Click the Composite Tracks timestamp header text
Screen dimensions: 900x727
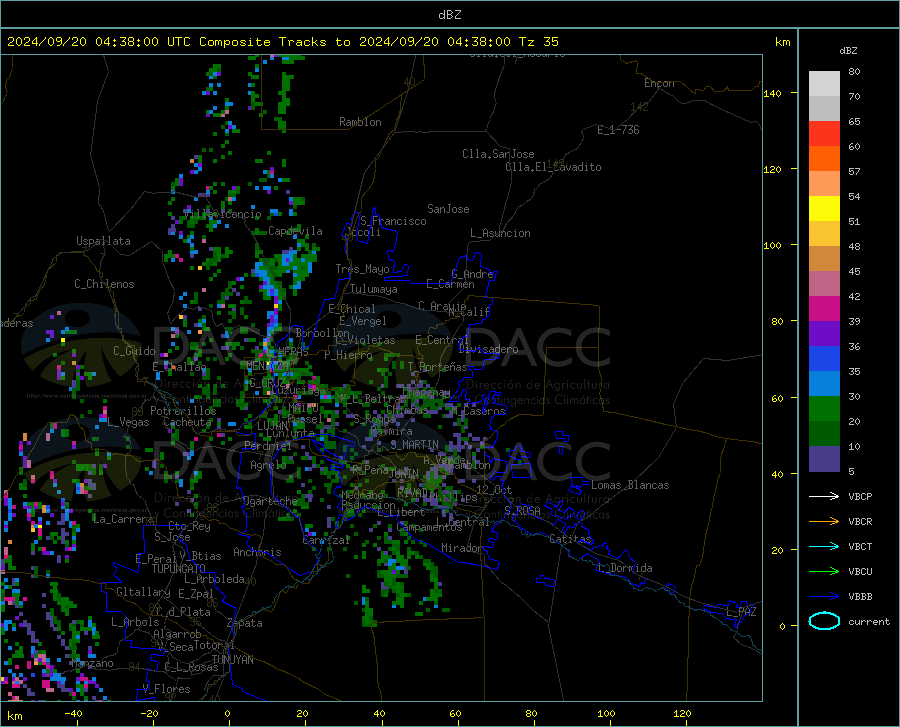[282, 42]
